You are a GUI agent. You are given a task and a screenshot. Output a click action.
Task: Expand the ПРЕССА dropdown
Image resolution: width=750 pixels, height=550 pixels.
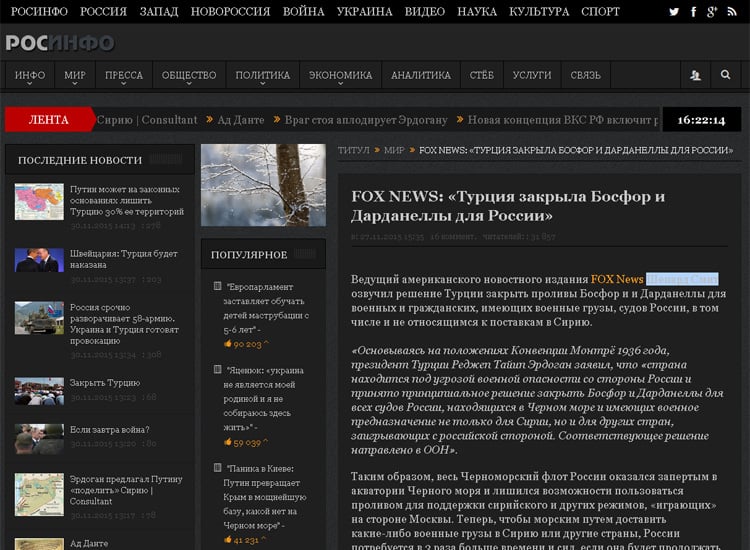123,76
